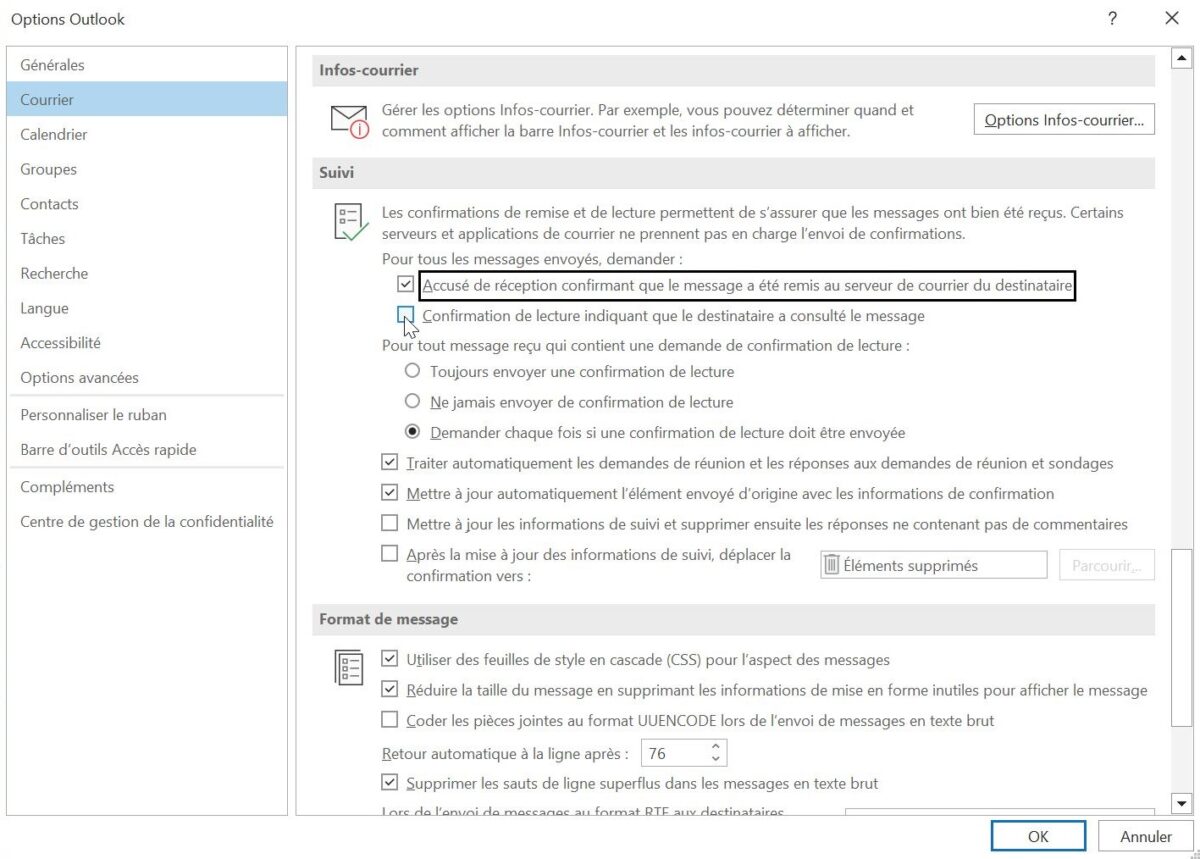The height and width of the screenshot is (859, 1200).
Task: Select Toujours envoyer une confirmation de lecture
Action: (x=412, y=370)
